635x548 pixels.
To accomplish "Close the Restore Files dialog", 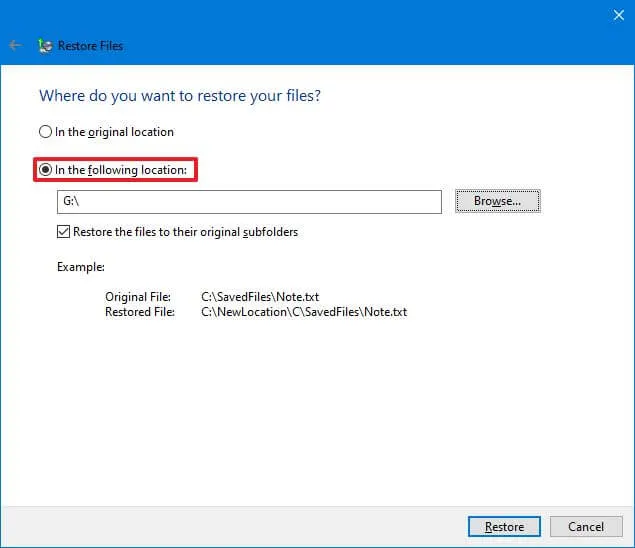I will pyautogui.click(x=618, y=15).
